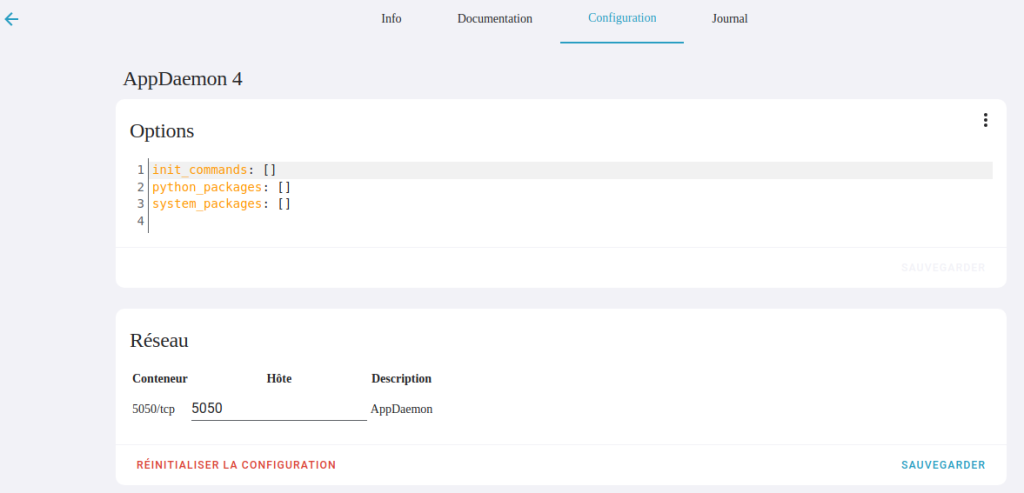Go back using the arrow icon
Screen dimensions: 1024x493
point(12,19)
